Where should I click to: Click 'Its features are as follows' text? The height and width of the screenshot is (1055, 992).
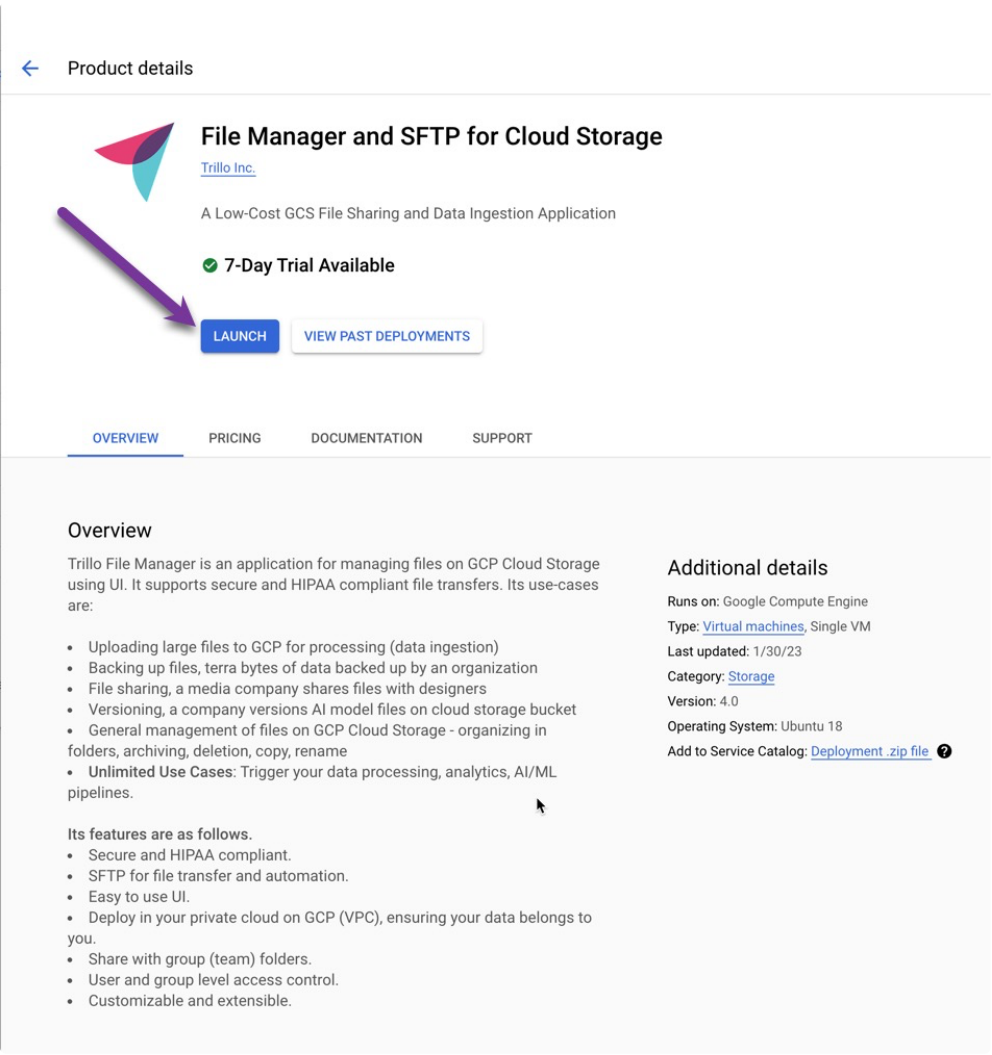[160, 834]
